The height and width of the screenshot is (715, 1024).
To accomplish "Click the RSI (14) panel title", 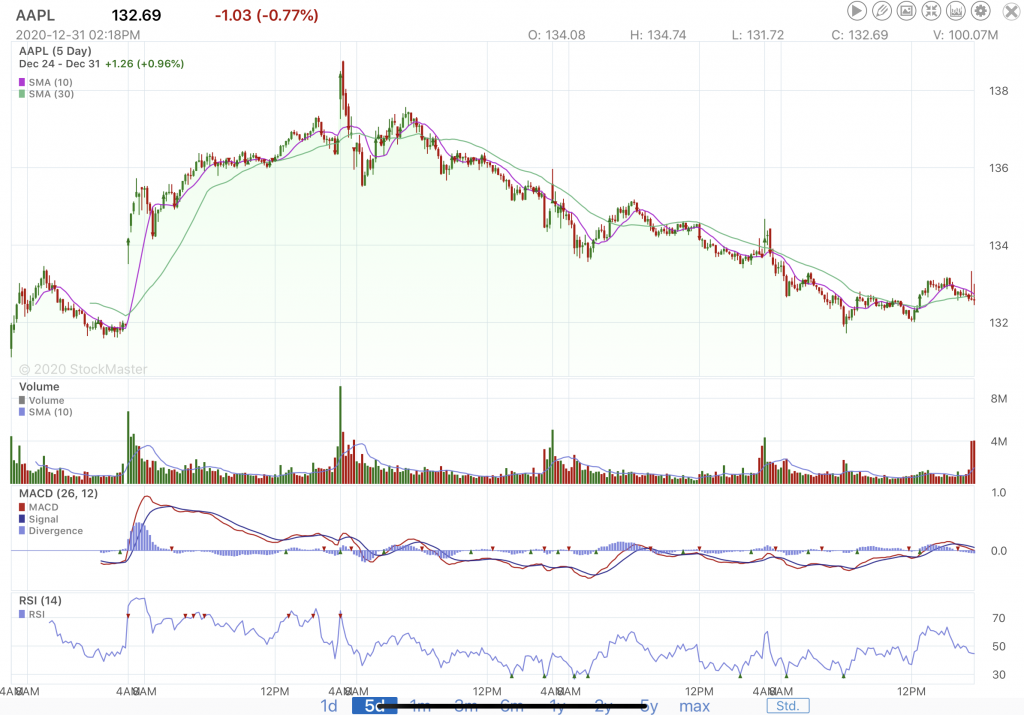I will (x=40, y=600).
